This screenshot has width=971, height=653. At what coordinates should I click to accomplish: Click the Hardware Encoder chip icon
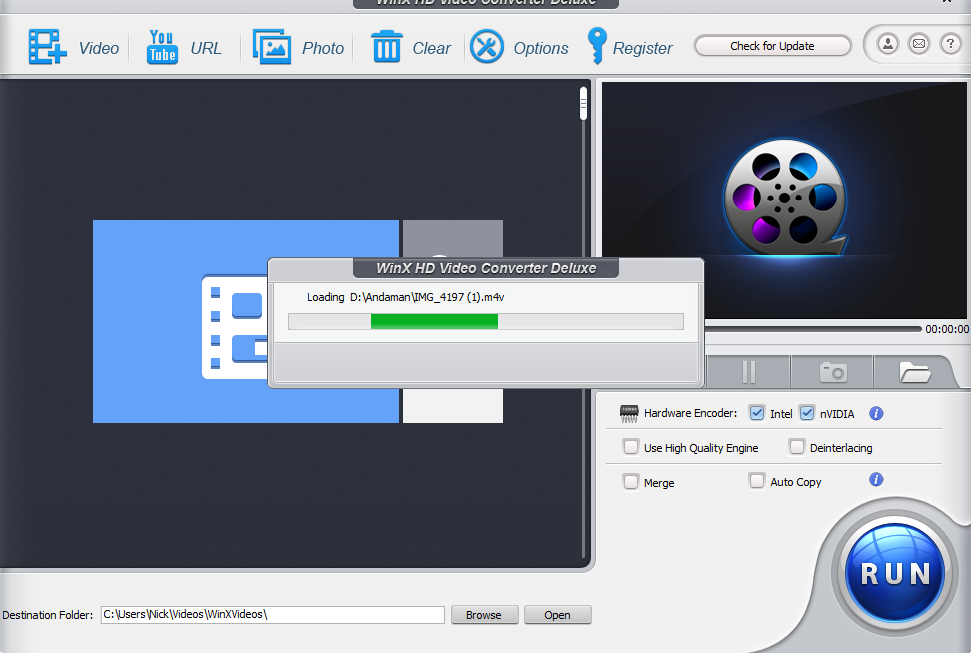click(x=629, y=413)
